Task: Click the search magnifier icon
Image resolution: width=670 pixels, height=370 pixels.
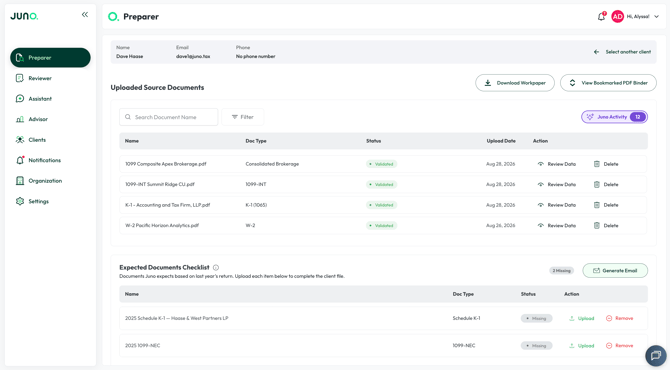Action: [x=128, y=117]
